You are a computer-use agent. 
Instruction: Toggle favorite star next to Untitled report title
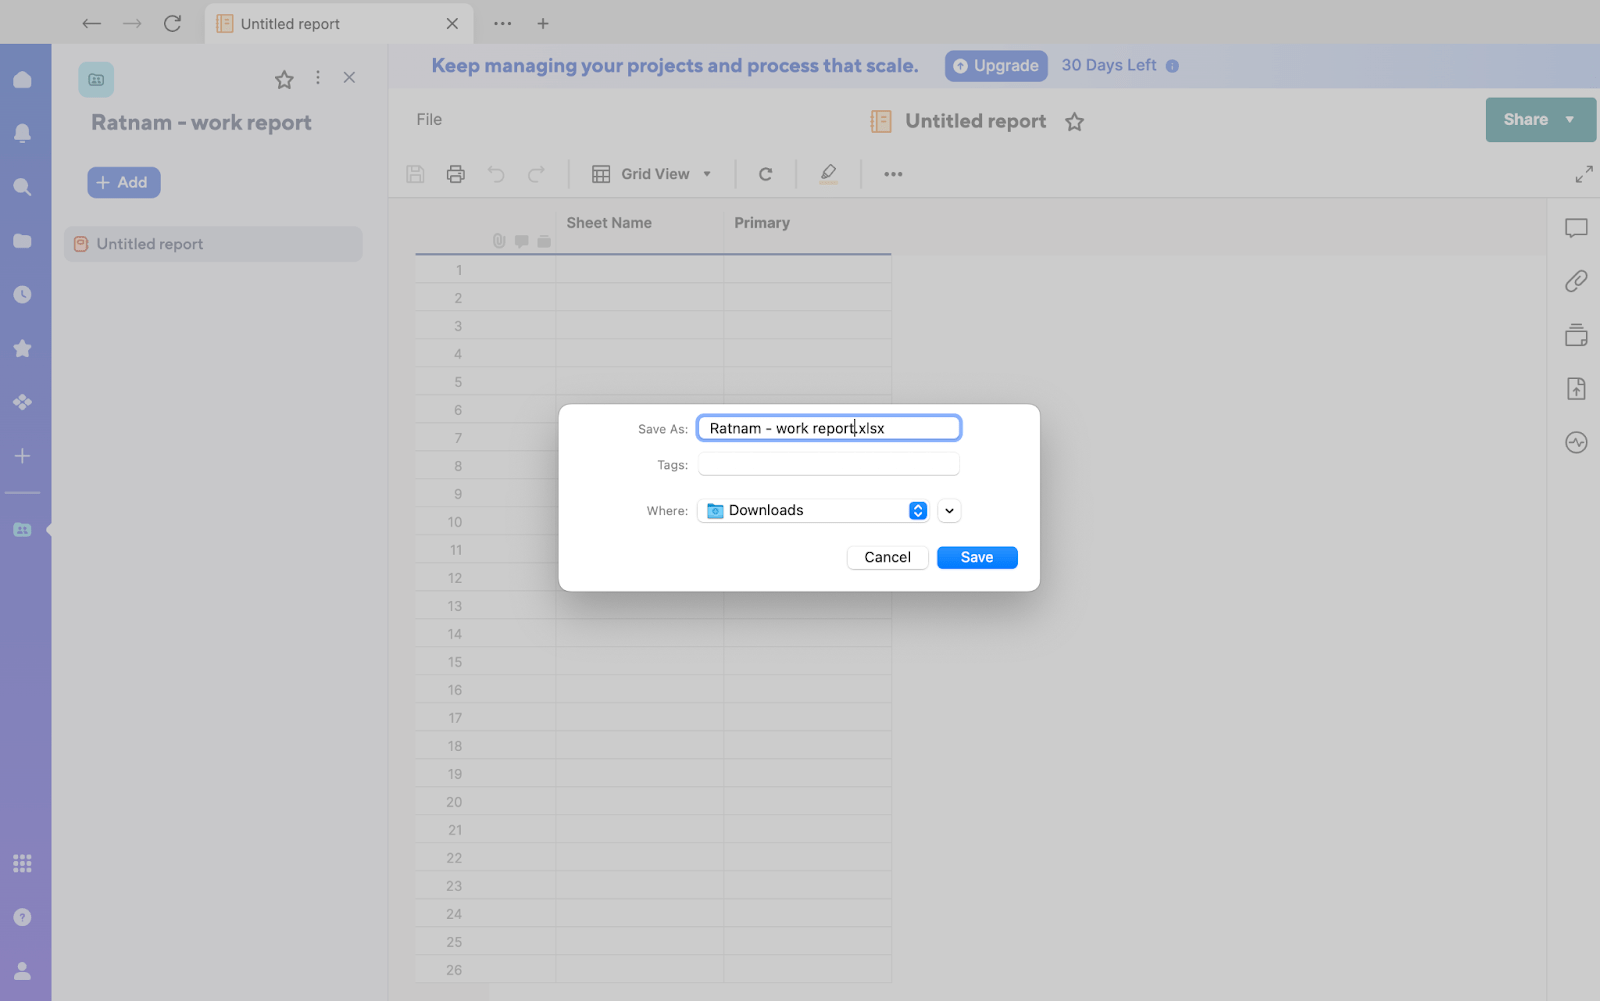[1074, 121]
